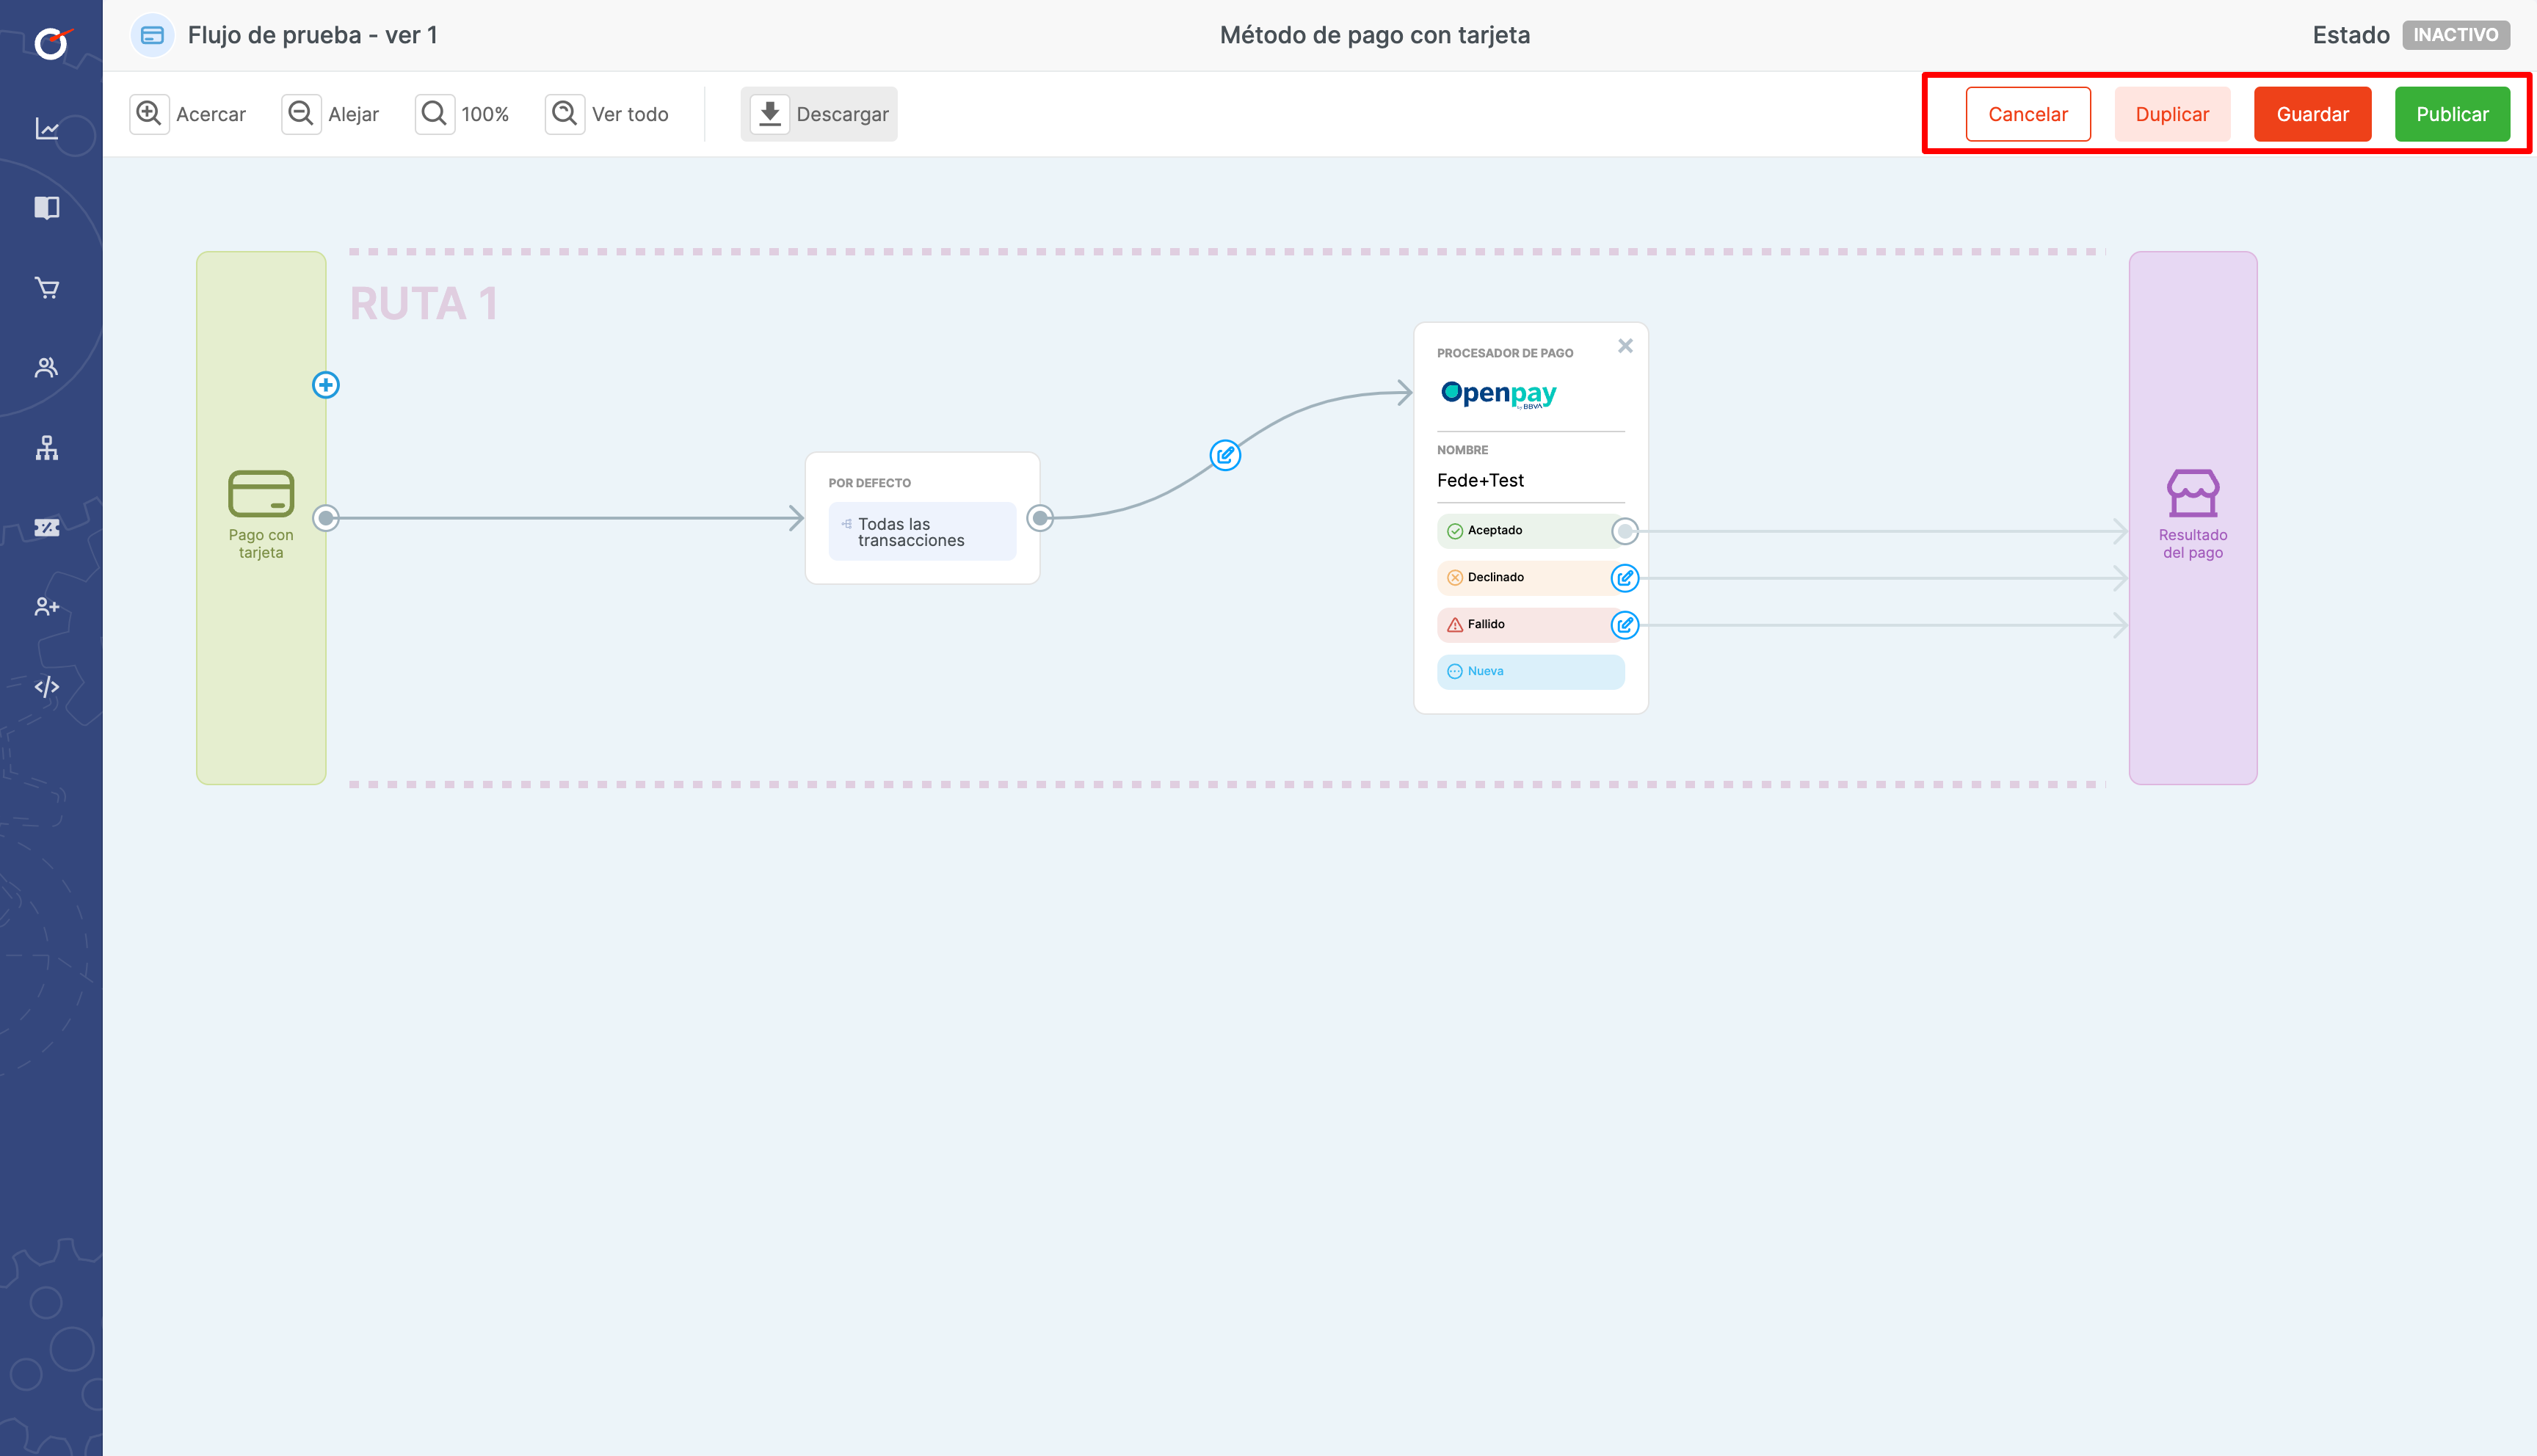
Task: Click the Alejar zoom-out icon
Action: [x=301, y=113]
